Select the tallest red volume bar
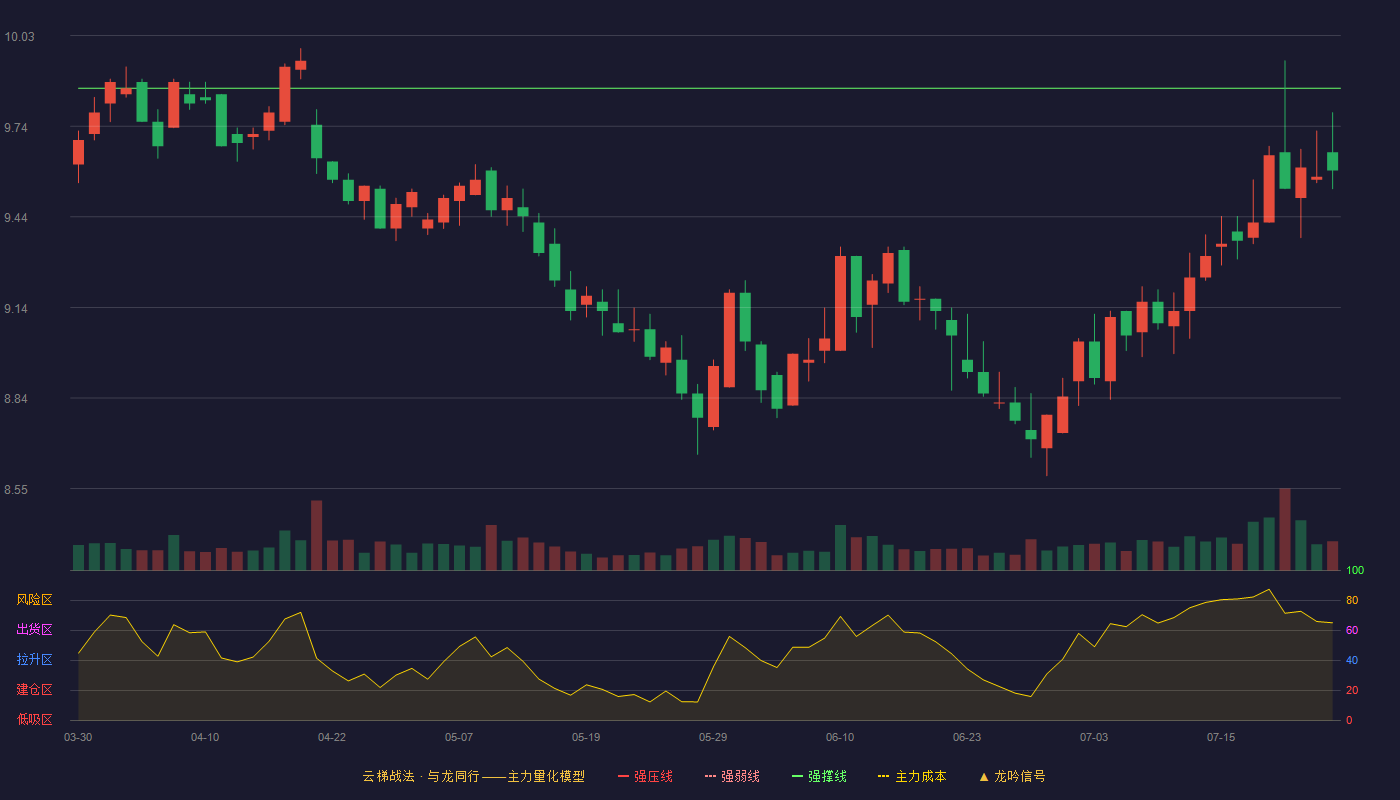Screen dimensions: 1400x800 click(x=1285, y=529)
